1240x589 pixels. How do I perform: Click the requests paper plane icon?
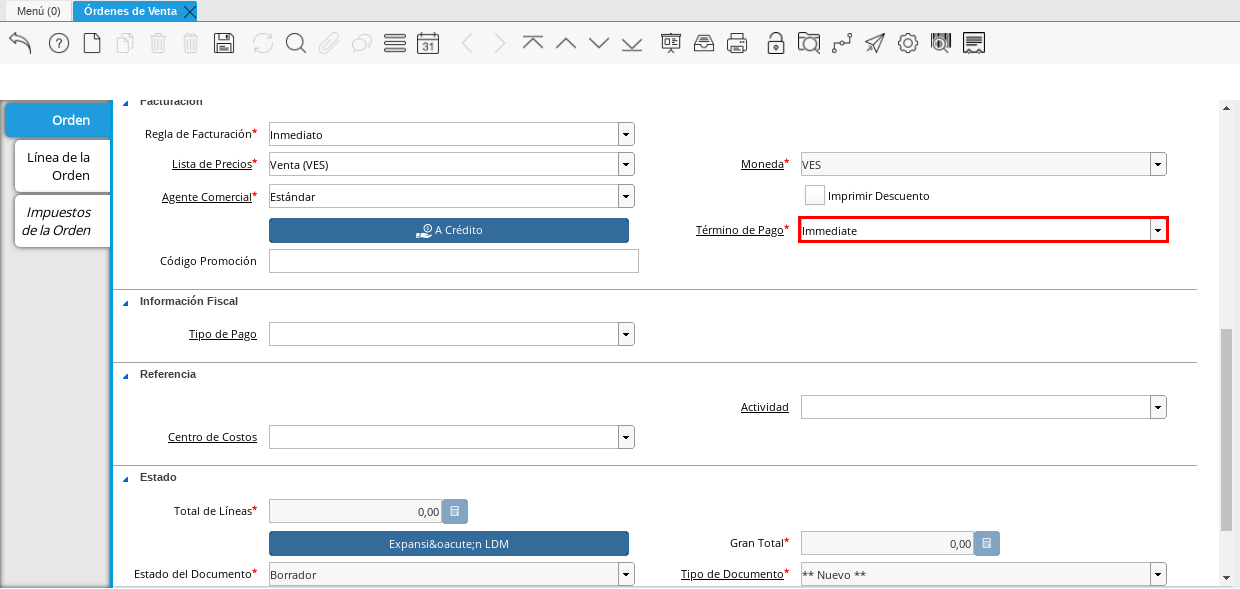875,43
